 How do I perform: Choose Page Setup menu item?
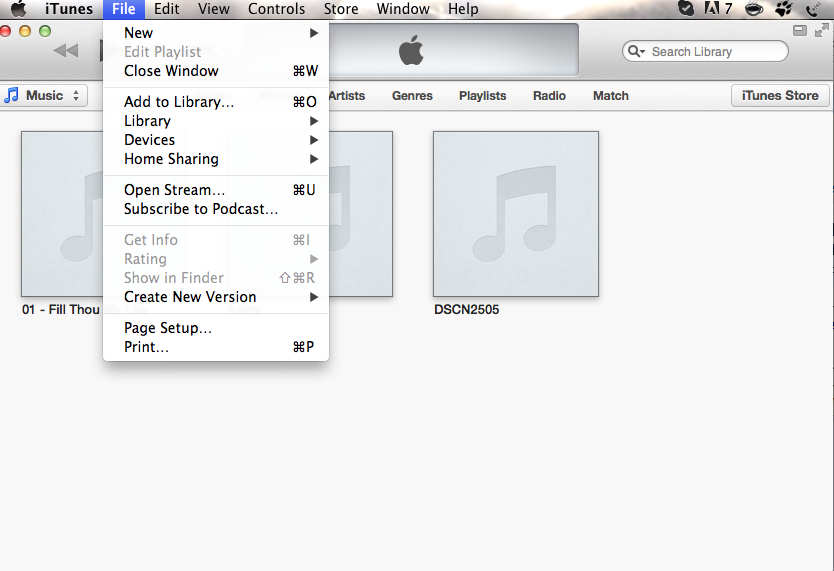[216, 328]
